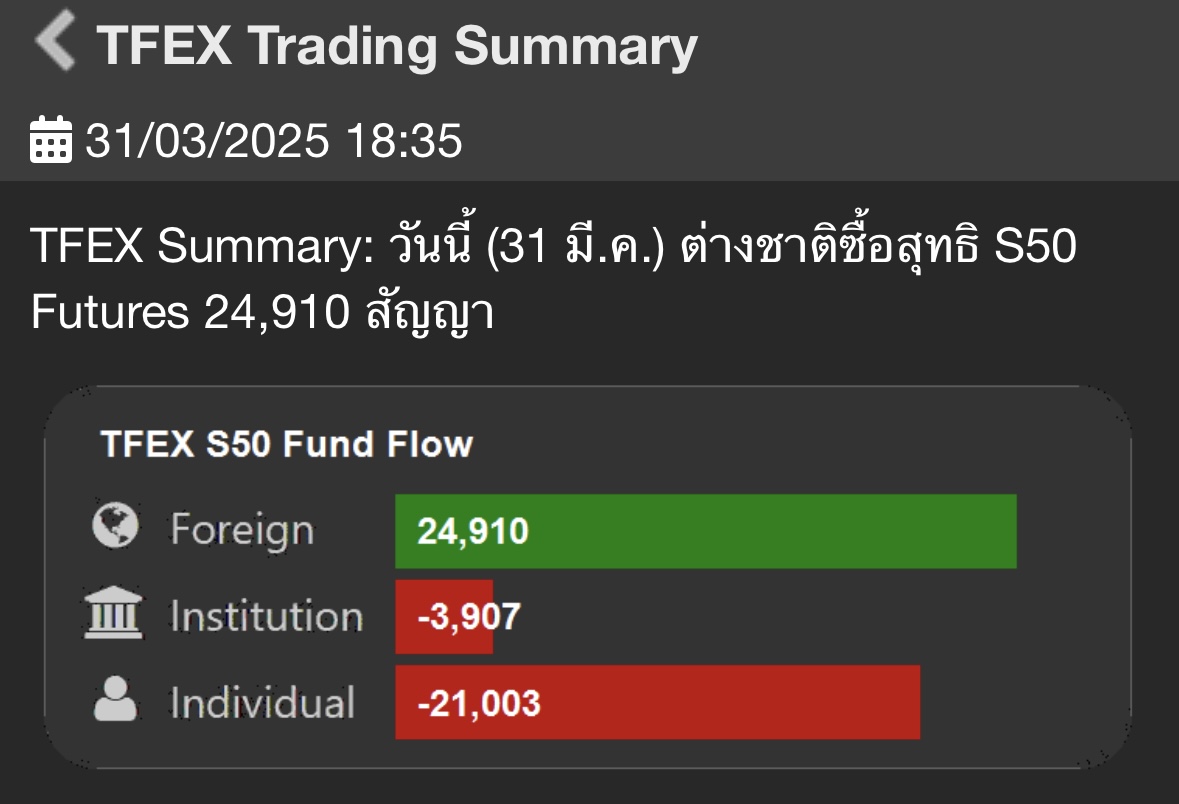Click the -3,907 value label
1179x804 pixels.
469,617
